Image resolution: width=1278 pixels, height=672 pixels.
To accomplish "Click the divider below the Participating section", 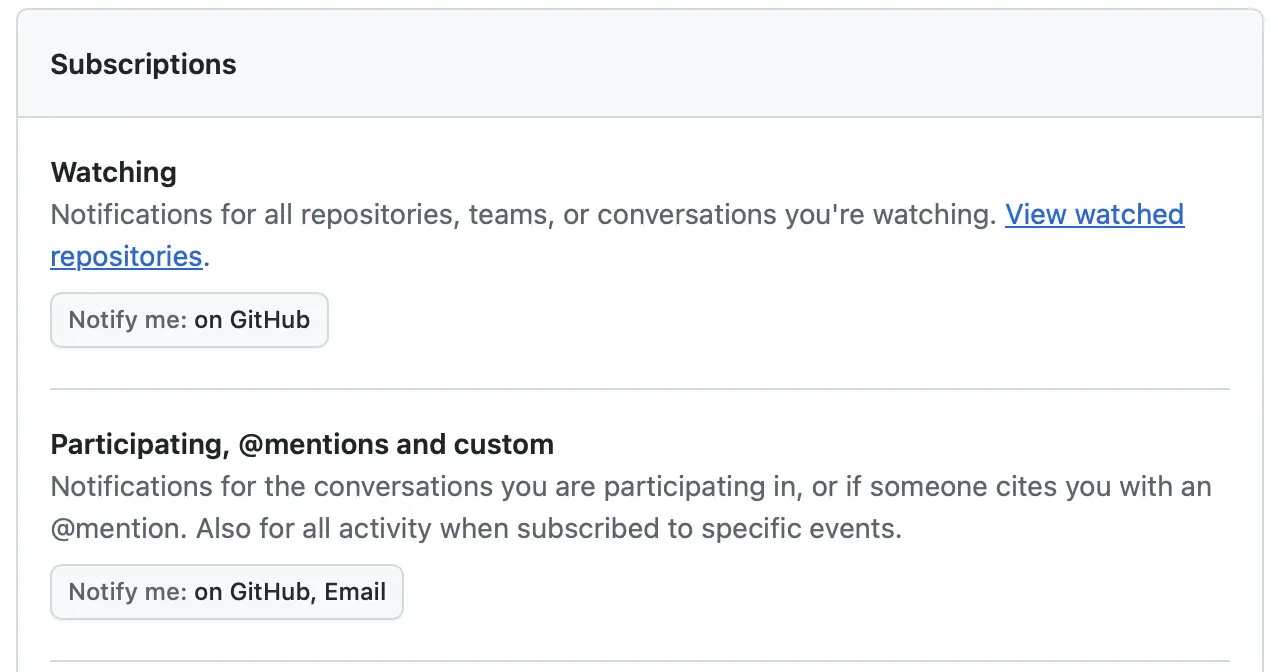I will 640,661.
